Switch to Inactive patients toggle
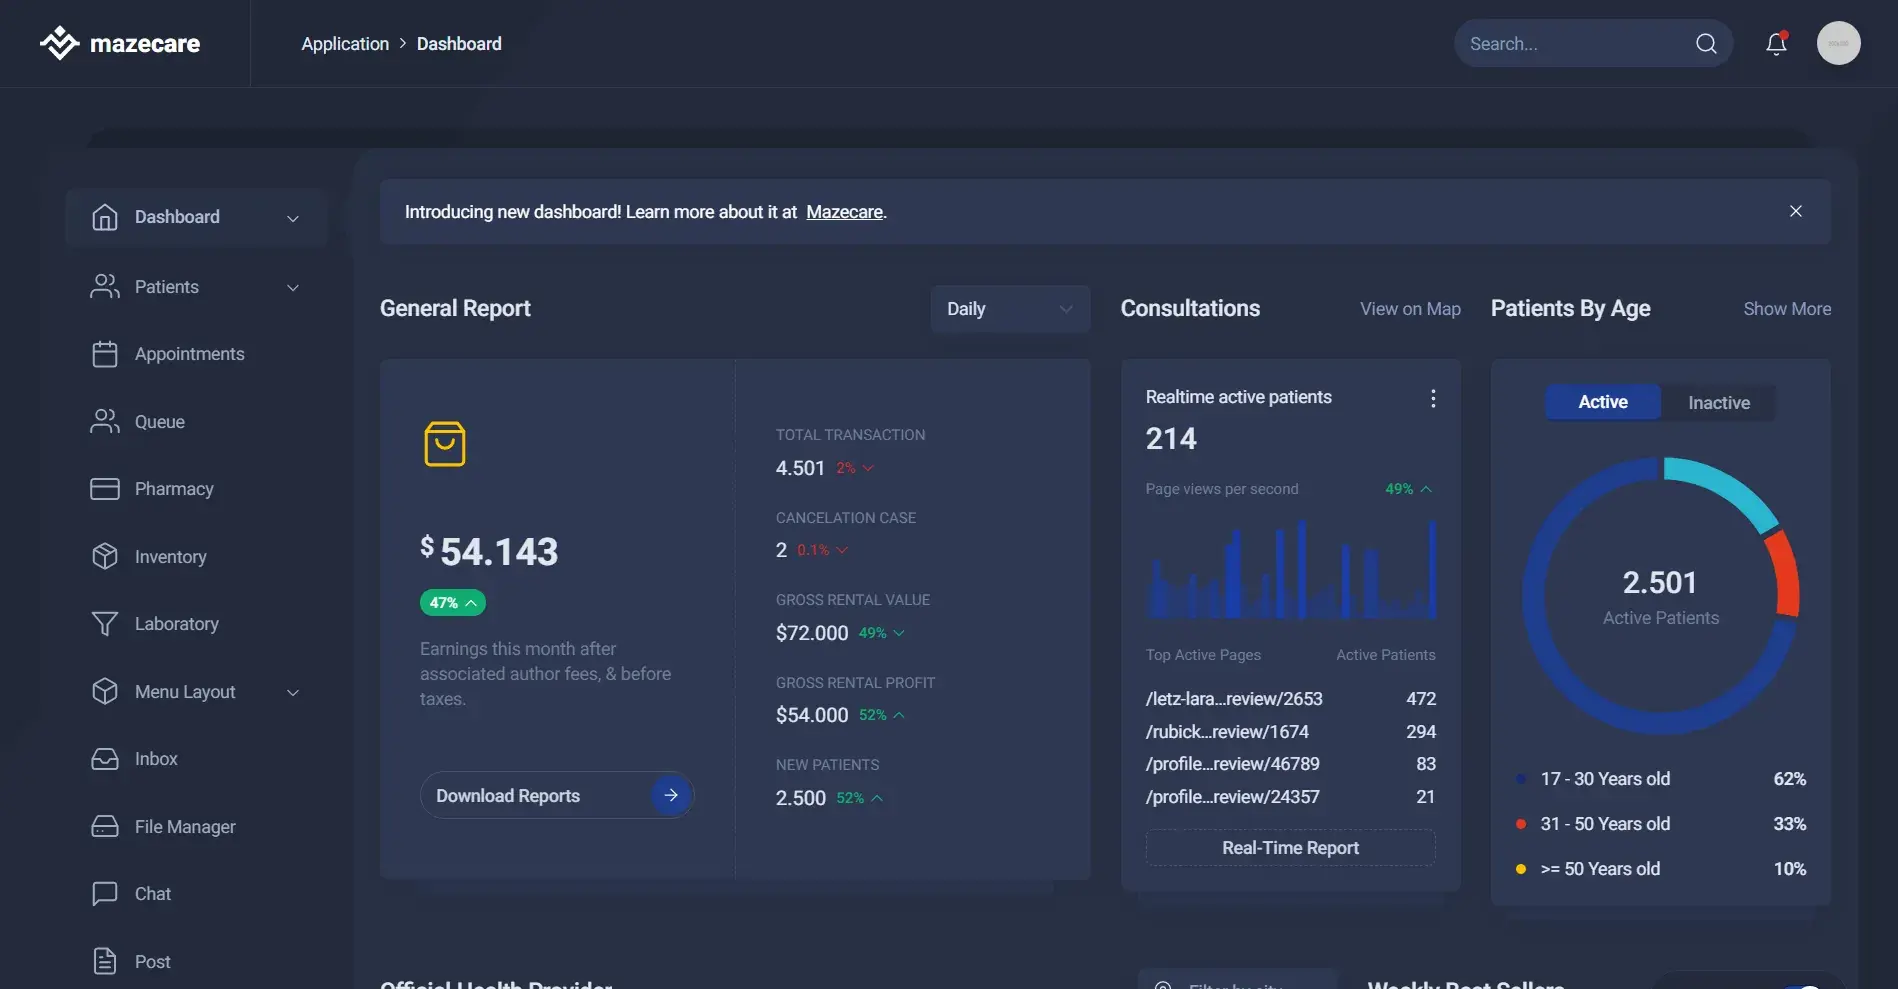The image size is (1898, 989). pyautogui.click(x=1718, y=402)
